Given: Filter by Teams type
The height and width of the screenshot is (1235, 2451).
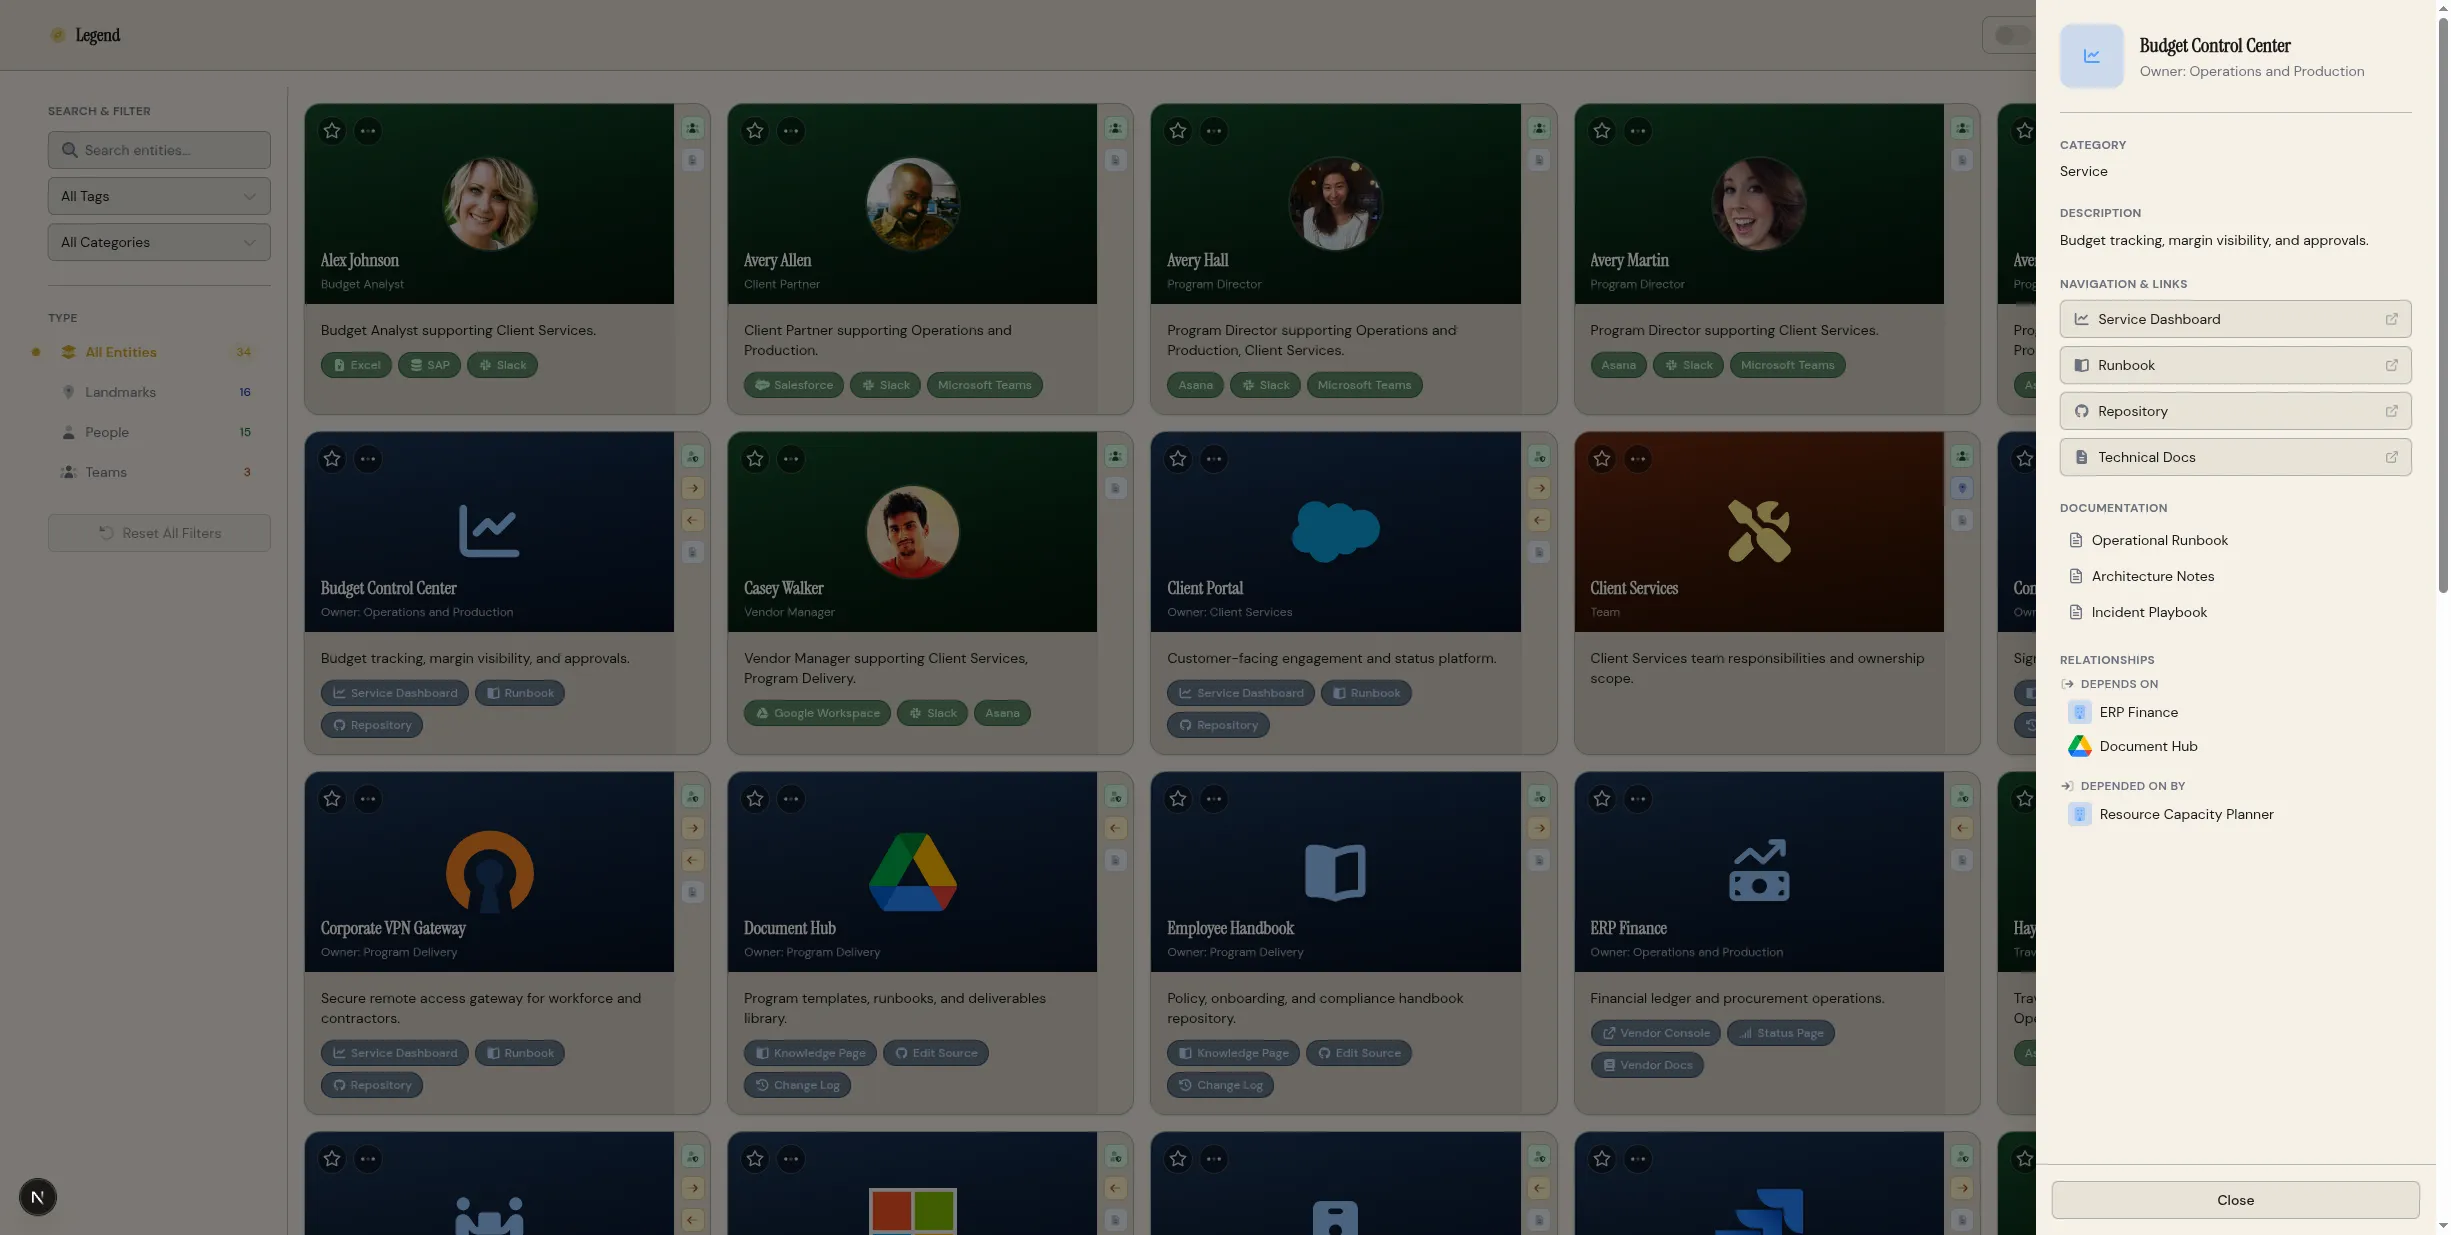Looking at the screenshot, I should pos(159,472).
